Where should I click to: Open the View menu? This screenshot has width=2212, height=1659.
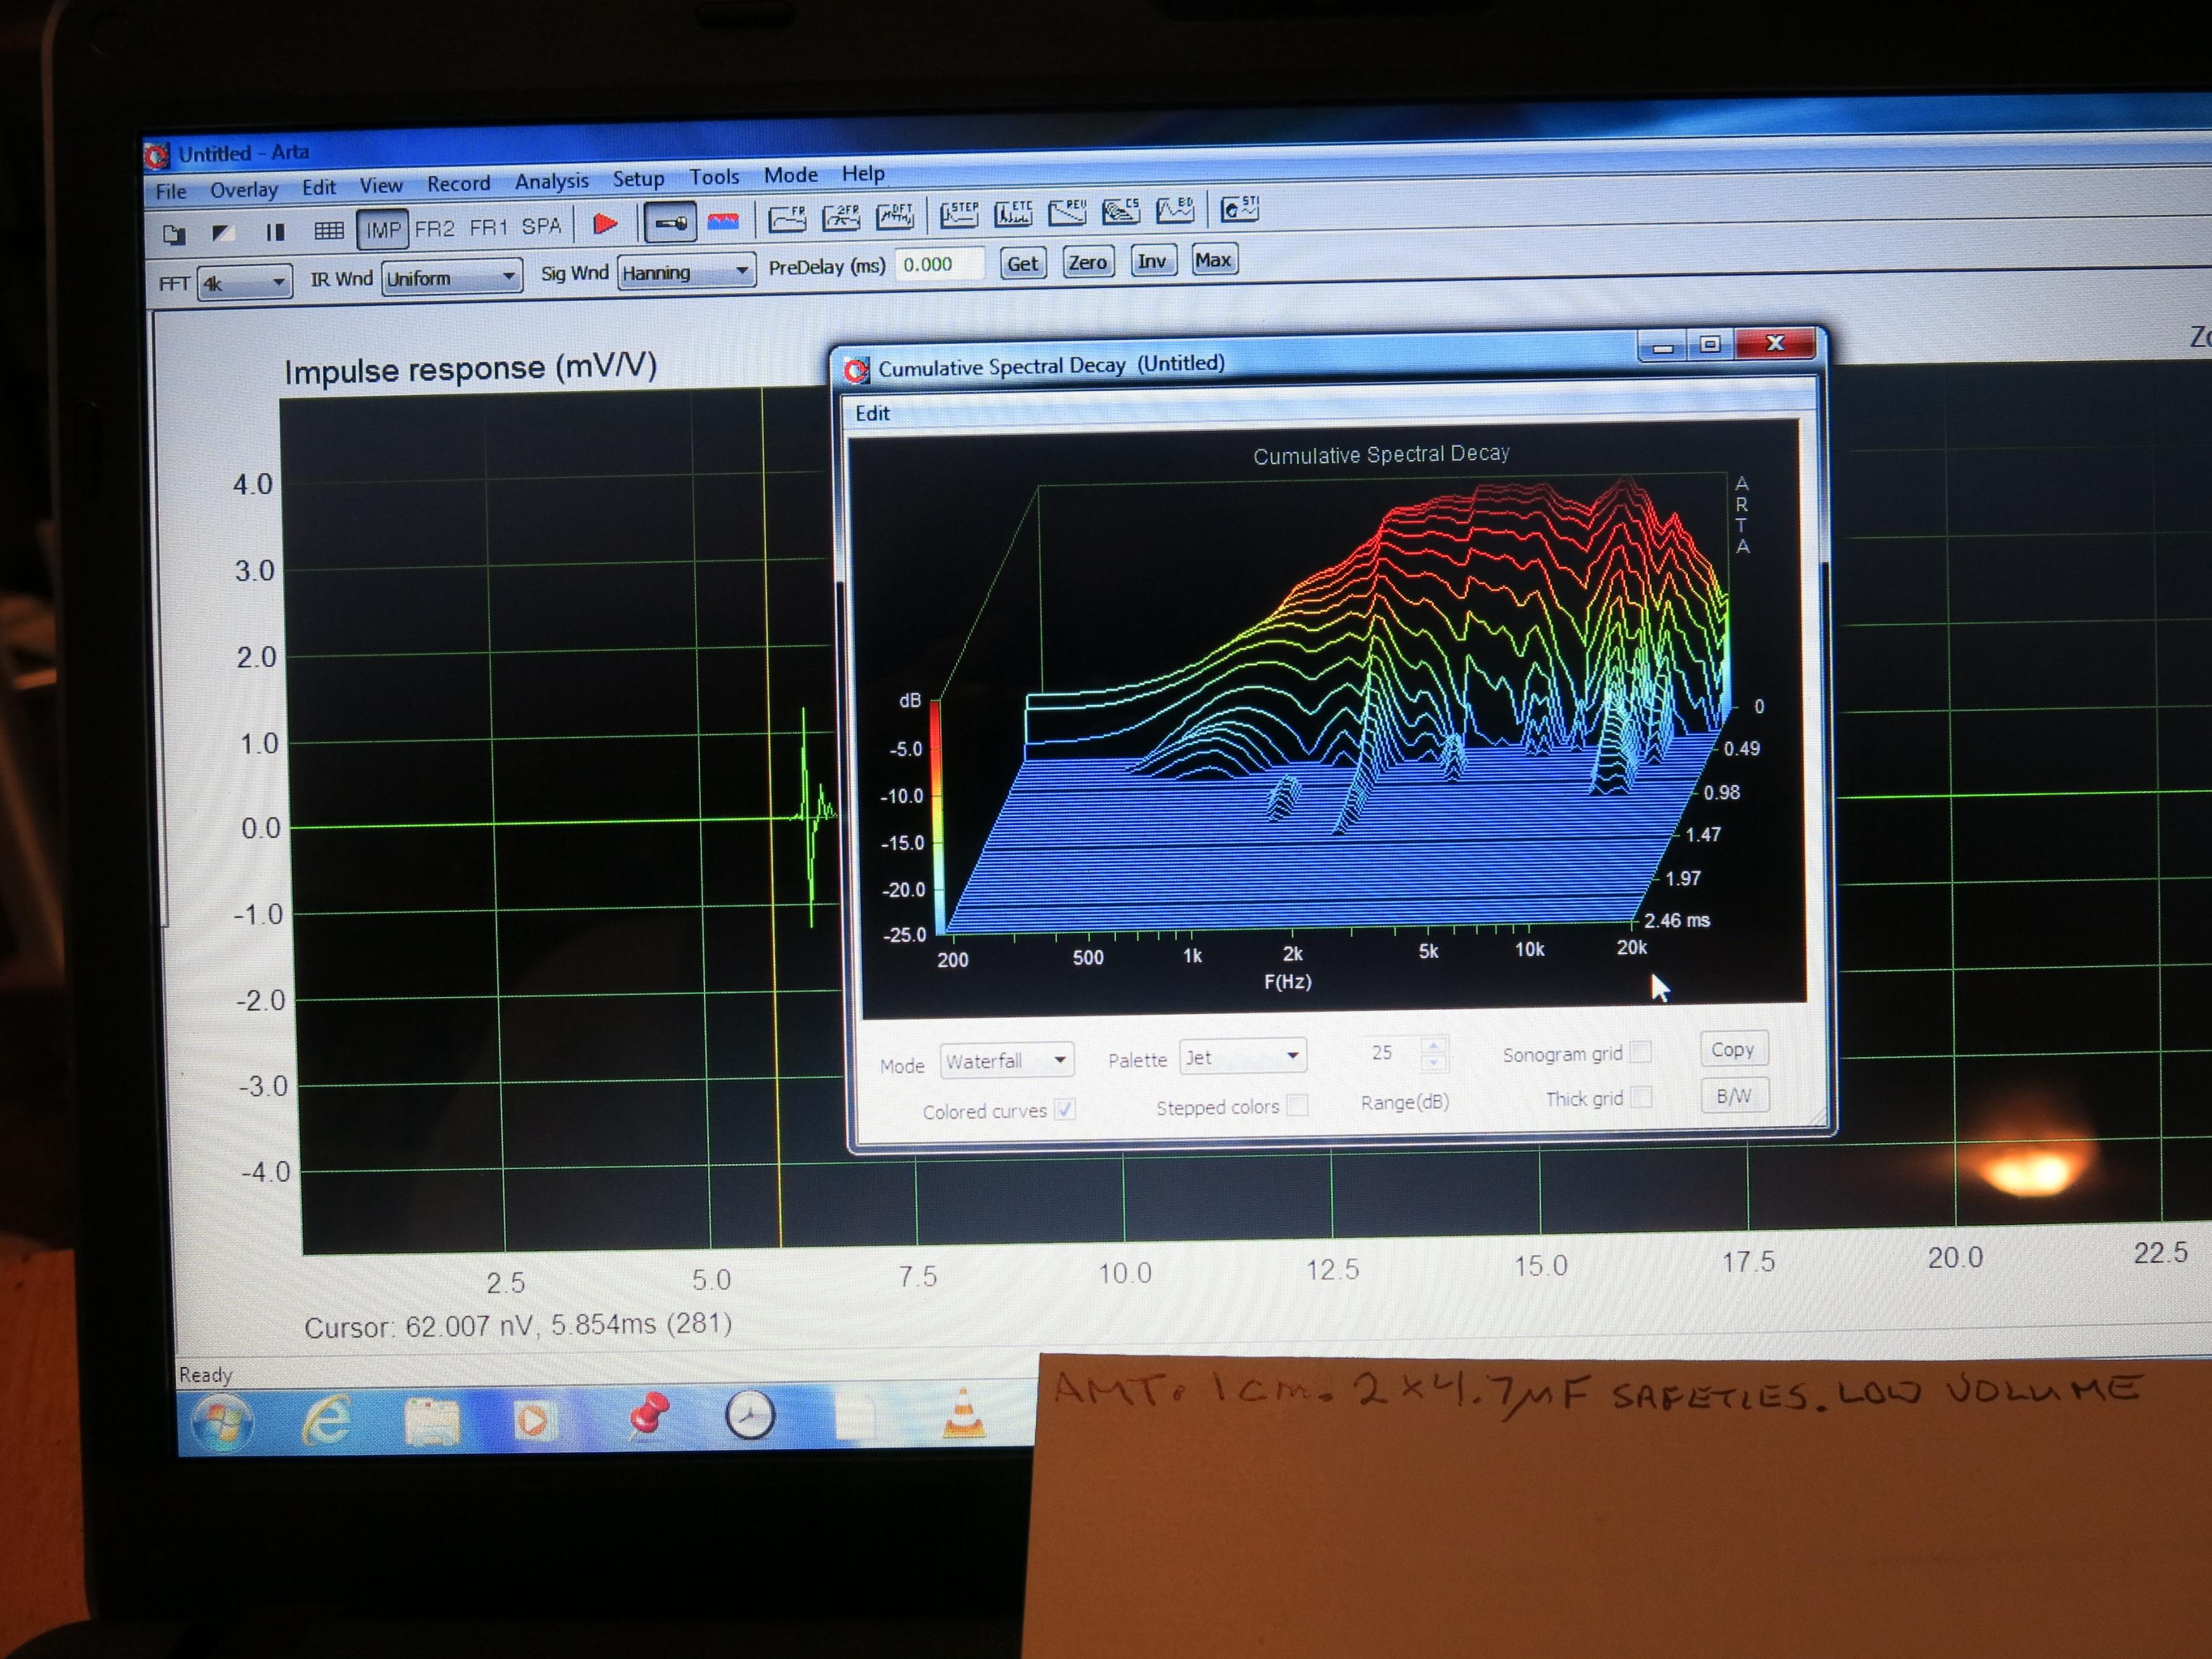tap(381, 185)
